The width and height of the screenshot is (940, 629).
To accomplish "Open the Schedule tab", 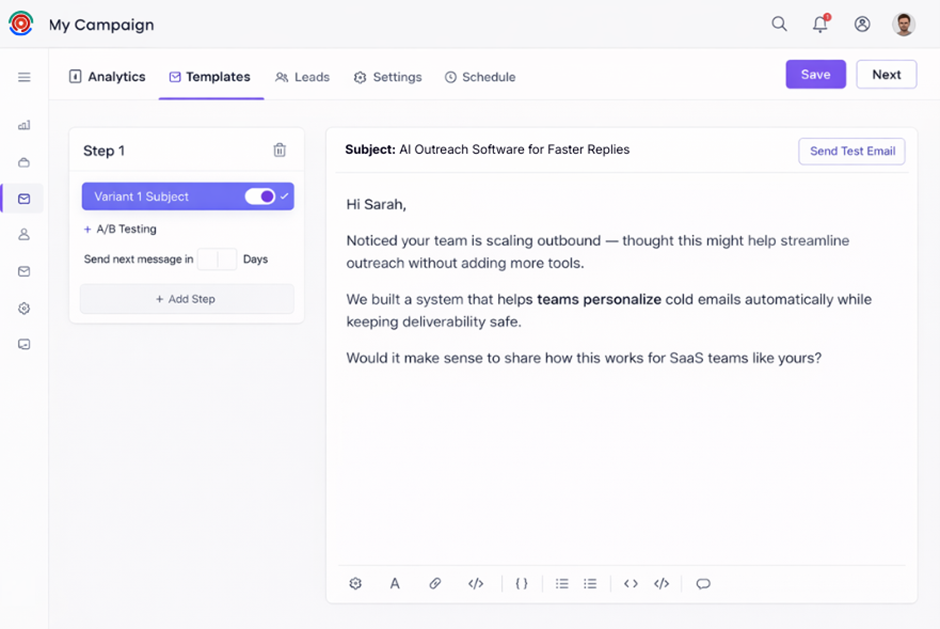I will coord(480,77).
